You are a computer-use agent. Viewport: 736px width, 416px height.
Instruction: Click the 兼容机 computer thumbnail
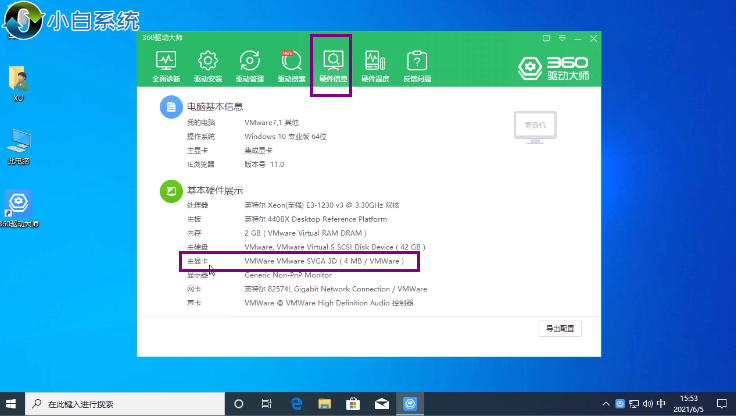(535, 127)
